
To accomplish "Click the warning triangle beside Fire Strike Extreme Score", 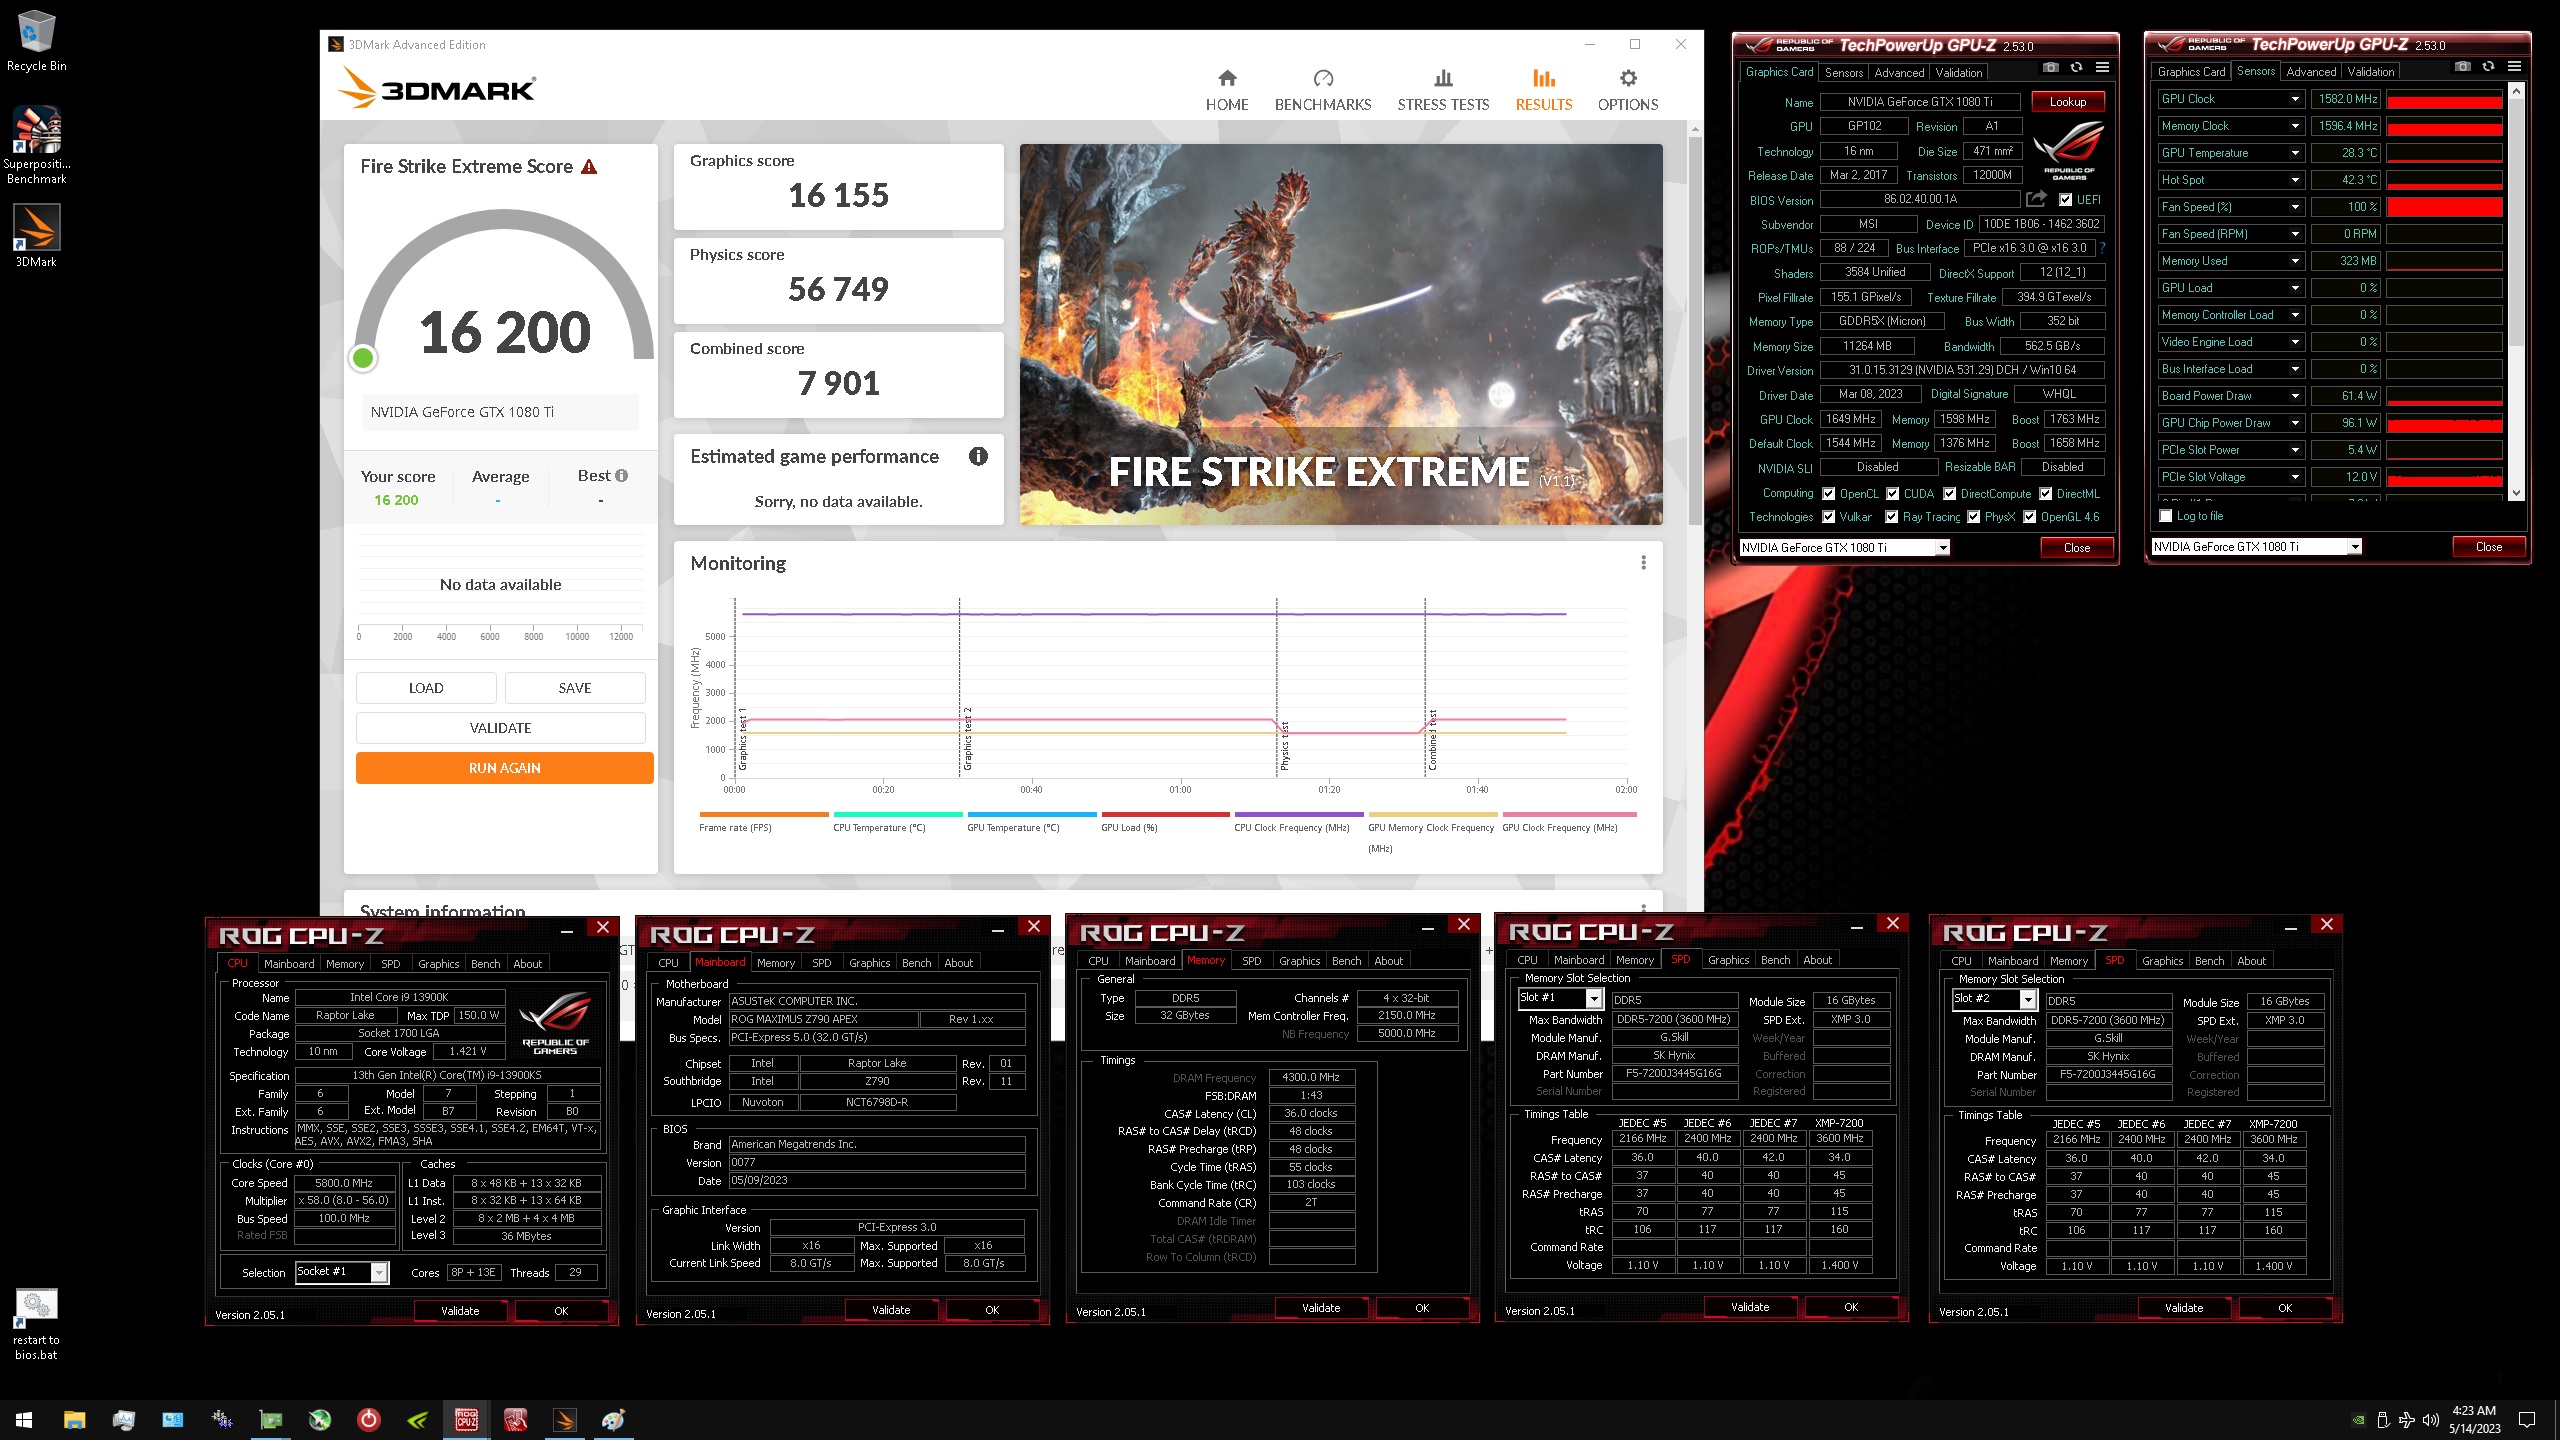I will coord(589,167).
